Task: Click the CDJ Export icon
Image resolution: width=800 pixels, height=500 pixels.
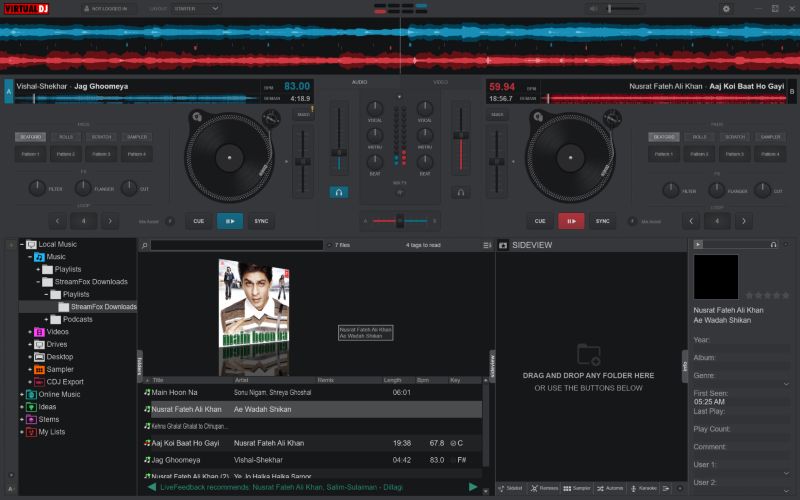Action: point(39,382)
